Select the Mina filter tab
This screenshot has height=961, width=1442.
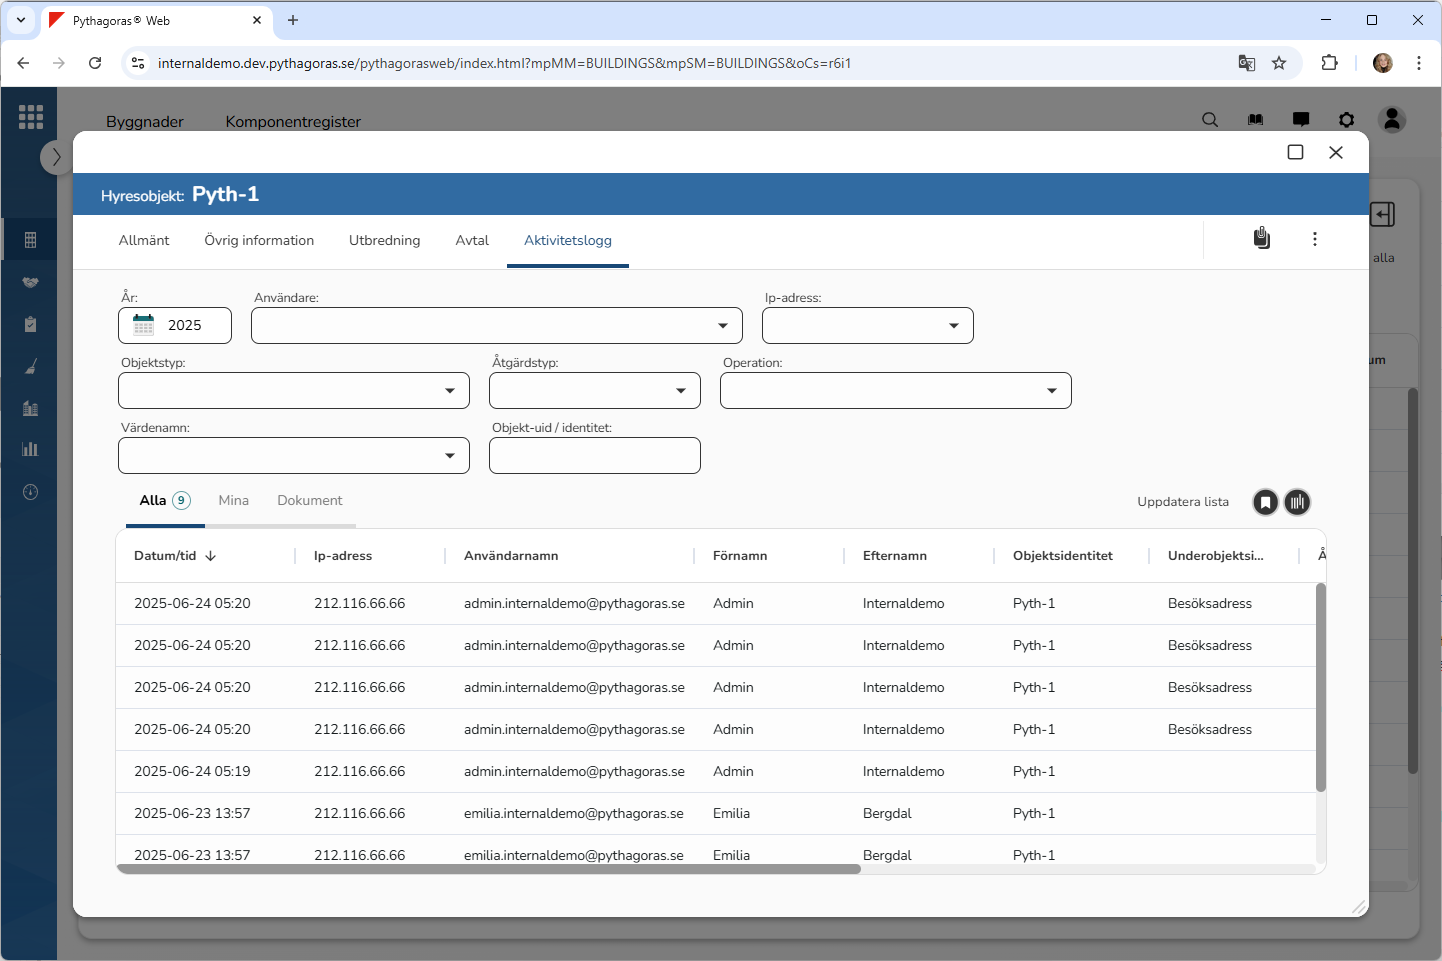pyautogui.click(x=233, y=501)
